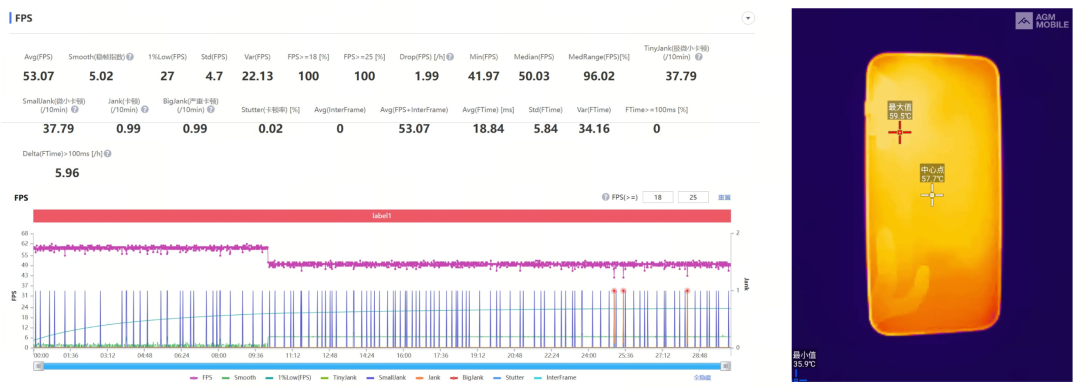Toggle 1%Low(FPS) series in legend
1080x388 pixels.
pos(288,378)
